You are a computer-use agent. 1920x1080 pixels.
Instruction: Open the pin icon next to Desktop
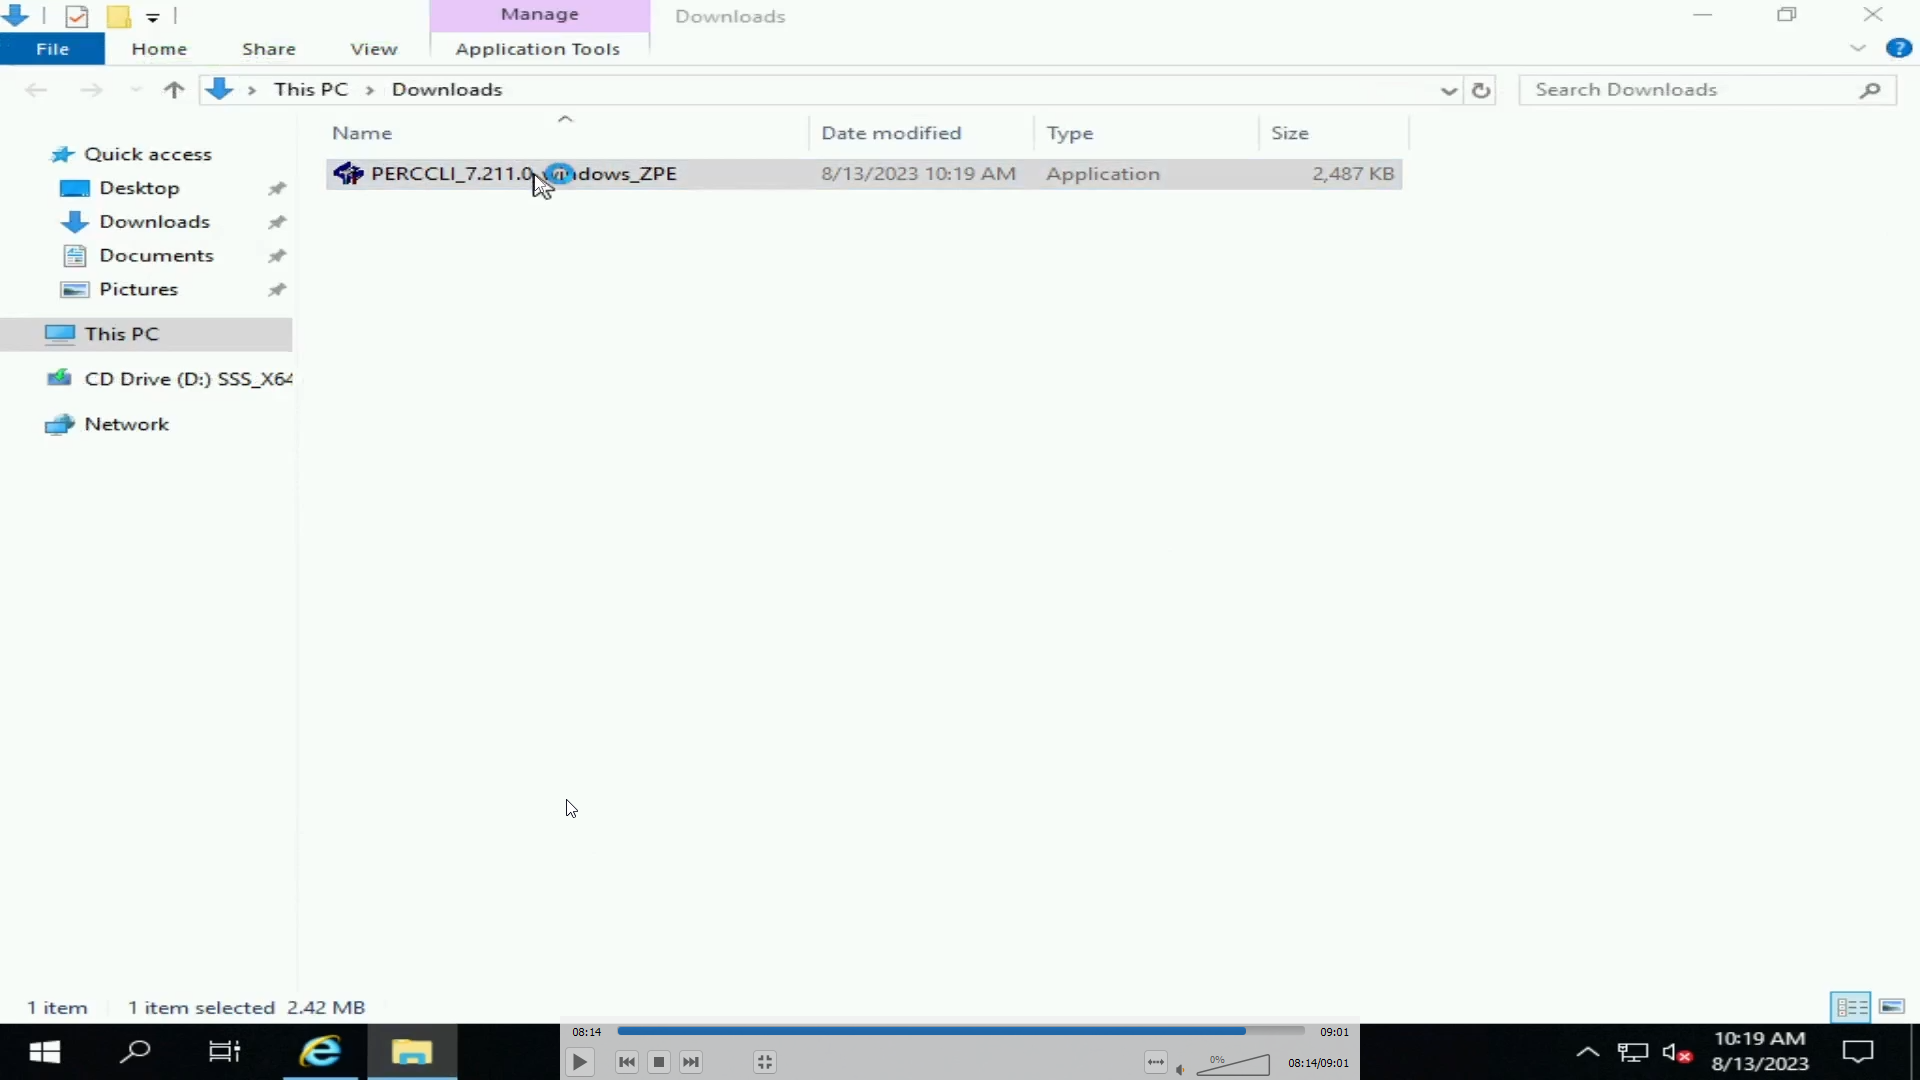(x=277, y=187)
